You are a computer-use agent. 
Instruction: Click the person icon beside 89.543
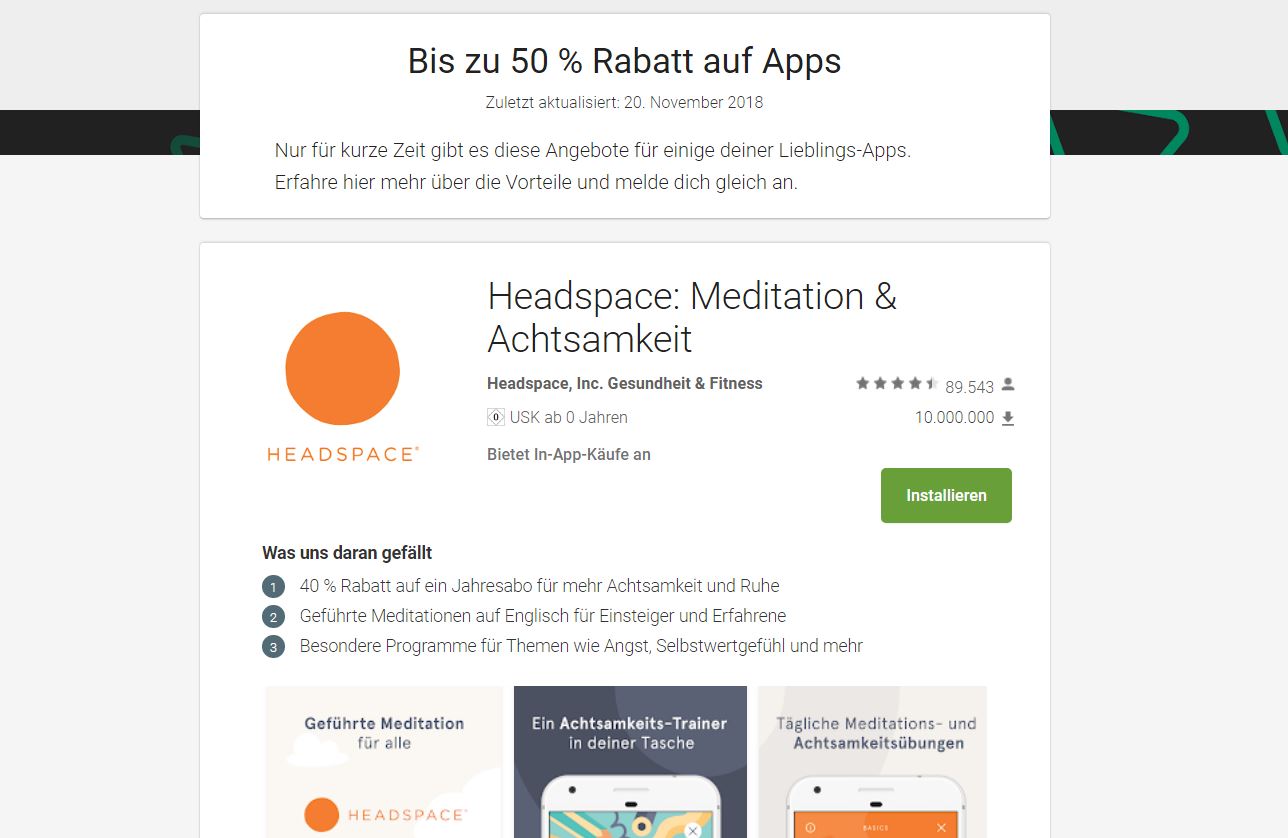(1008, 385)
